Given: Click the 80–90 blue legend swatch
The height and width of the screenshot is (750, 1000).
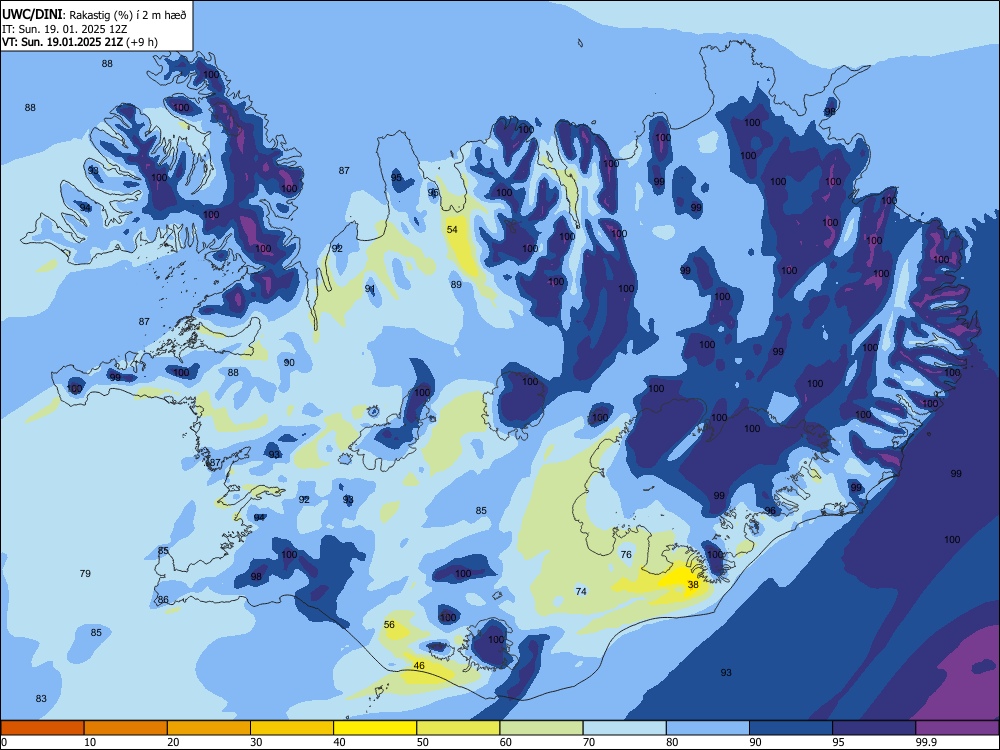Looking at the screenshot, I should [708, 728].
